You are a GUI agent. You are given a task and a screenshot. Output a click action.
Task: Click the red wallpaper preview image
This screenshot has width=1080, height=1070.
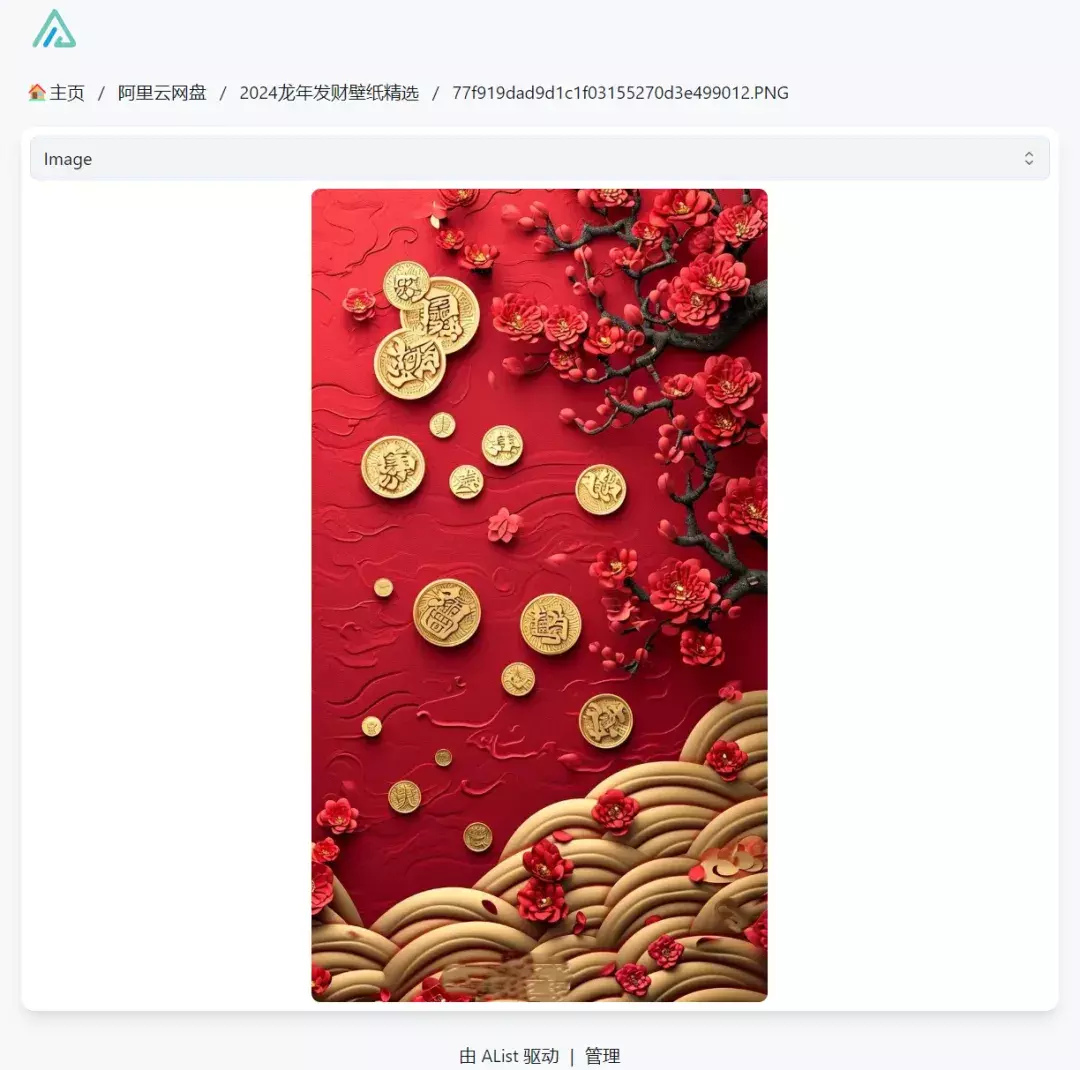point(539,595)
